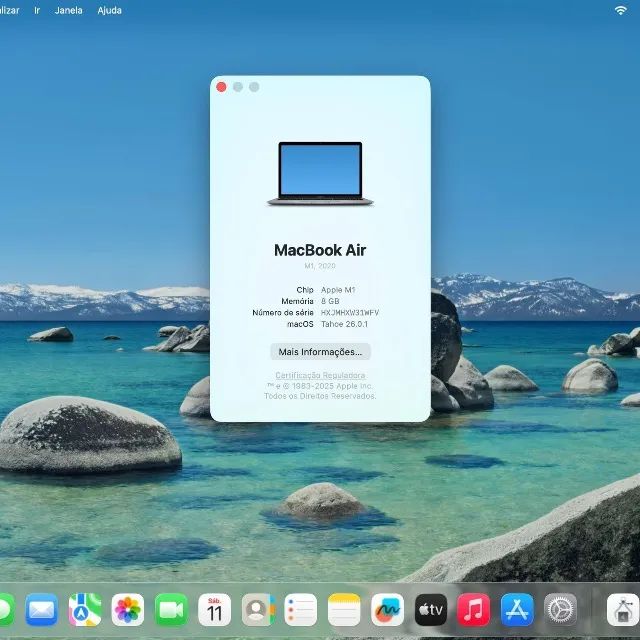Viewport: 640px width, 640px height.
Task: Start FaceTime from the Dock
Action: 171,610
